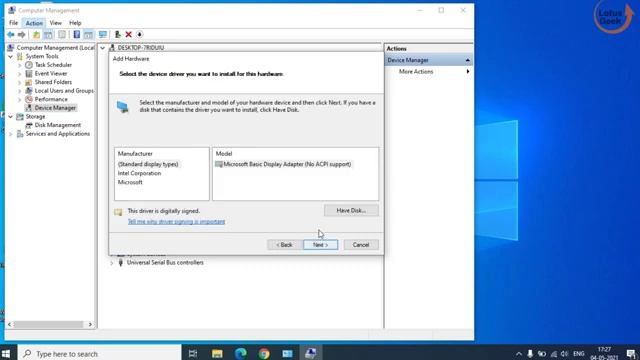Toggle Show/Hide Console Tree toolbar icon
640x360 pixels.
pyautogui.click(x=48, y=35)
